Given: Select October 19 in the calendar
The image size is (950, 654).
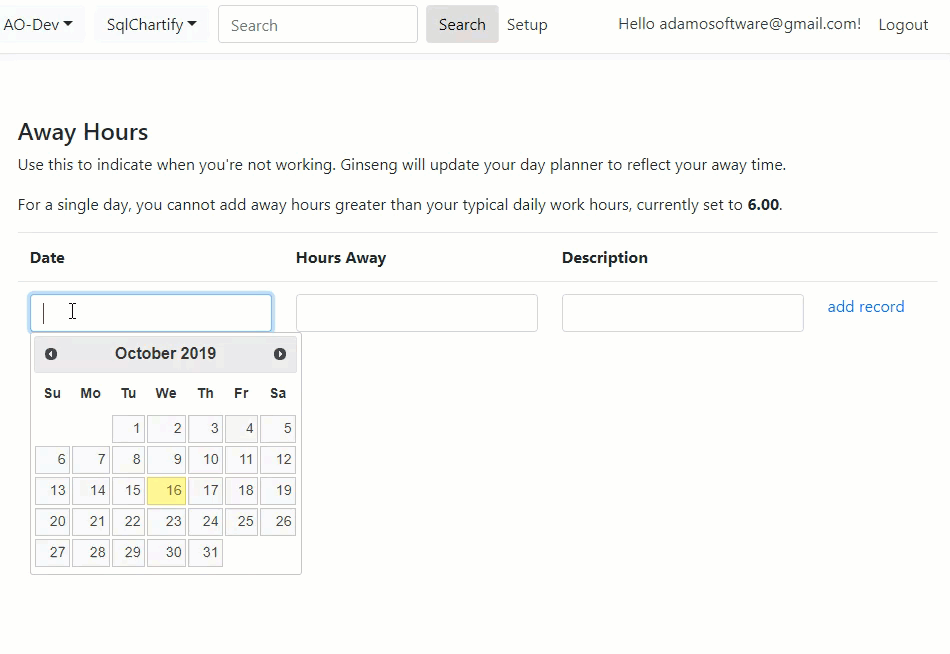Looking at the screenshot, I should coord(278,491).
